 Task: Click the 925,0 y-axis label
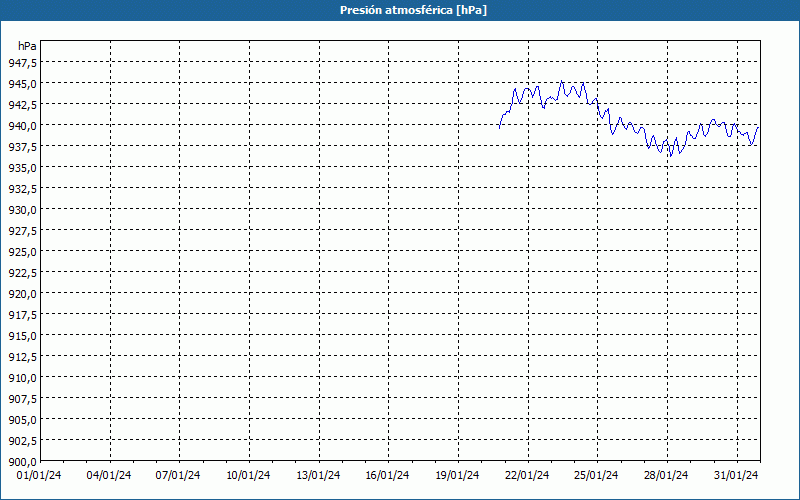click(x=22, y=252)
